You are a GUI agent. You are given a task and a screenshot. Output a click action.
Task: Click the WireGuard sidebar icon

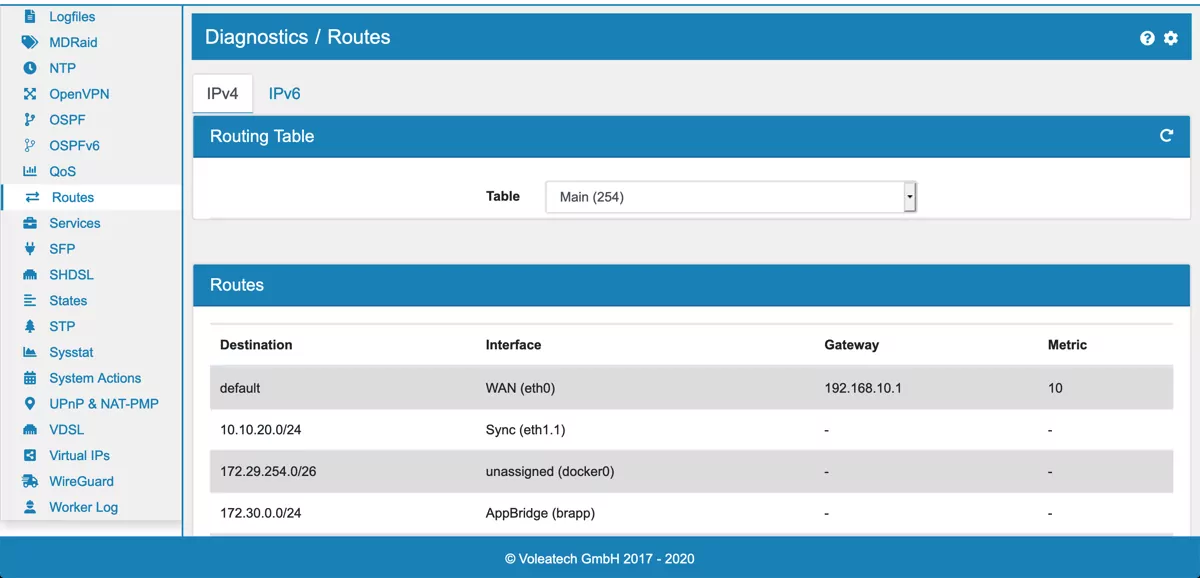pyautogui.click(x=29, y=481)
